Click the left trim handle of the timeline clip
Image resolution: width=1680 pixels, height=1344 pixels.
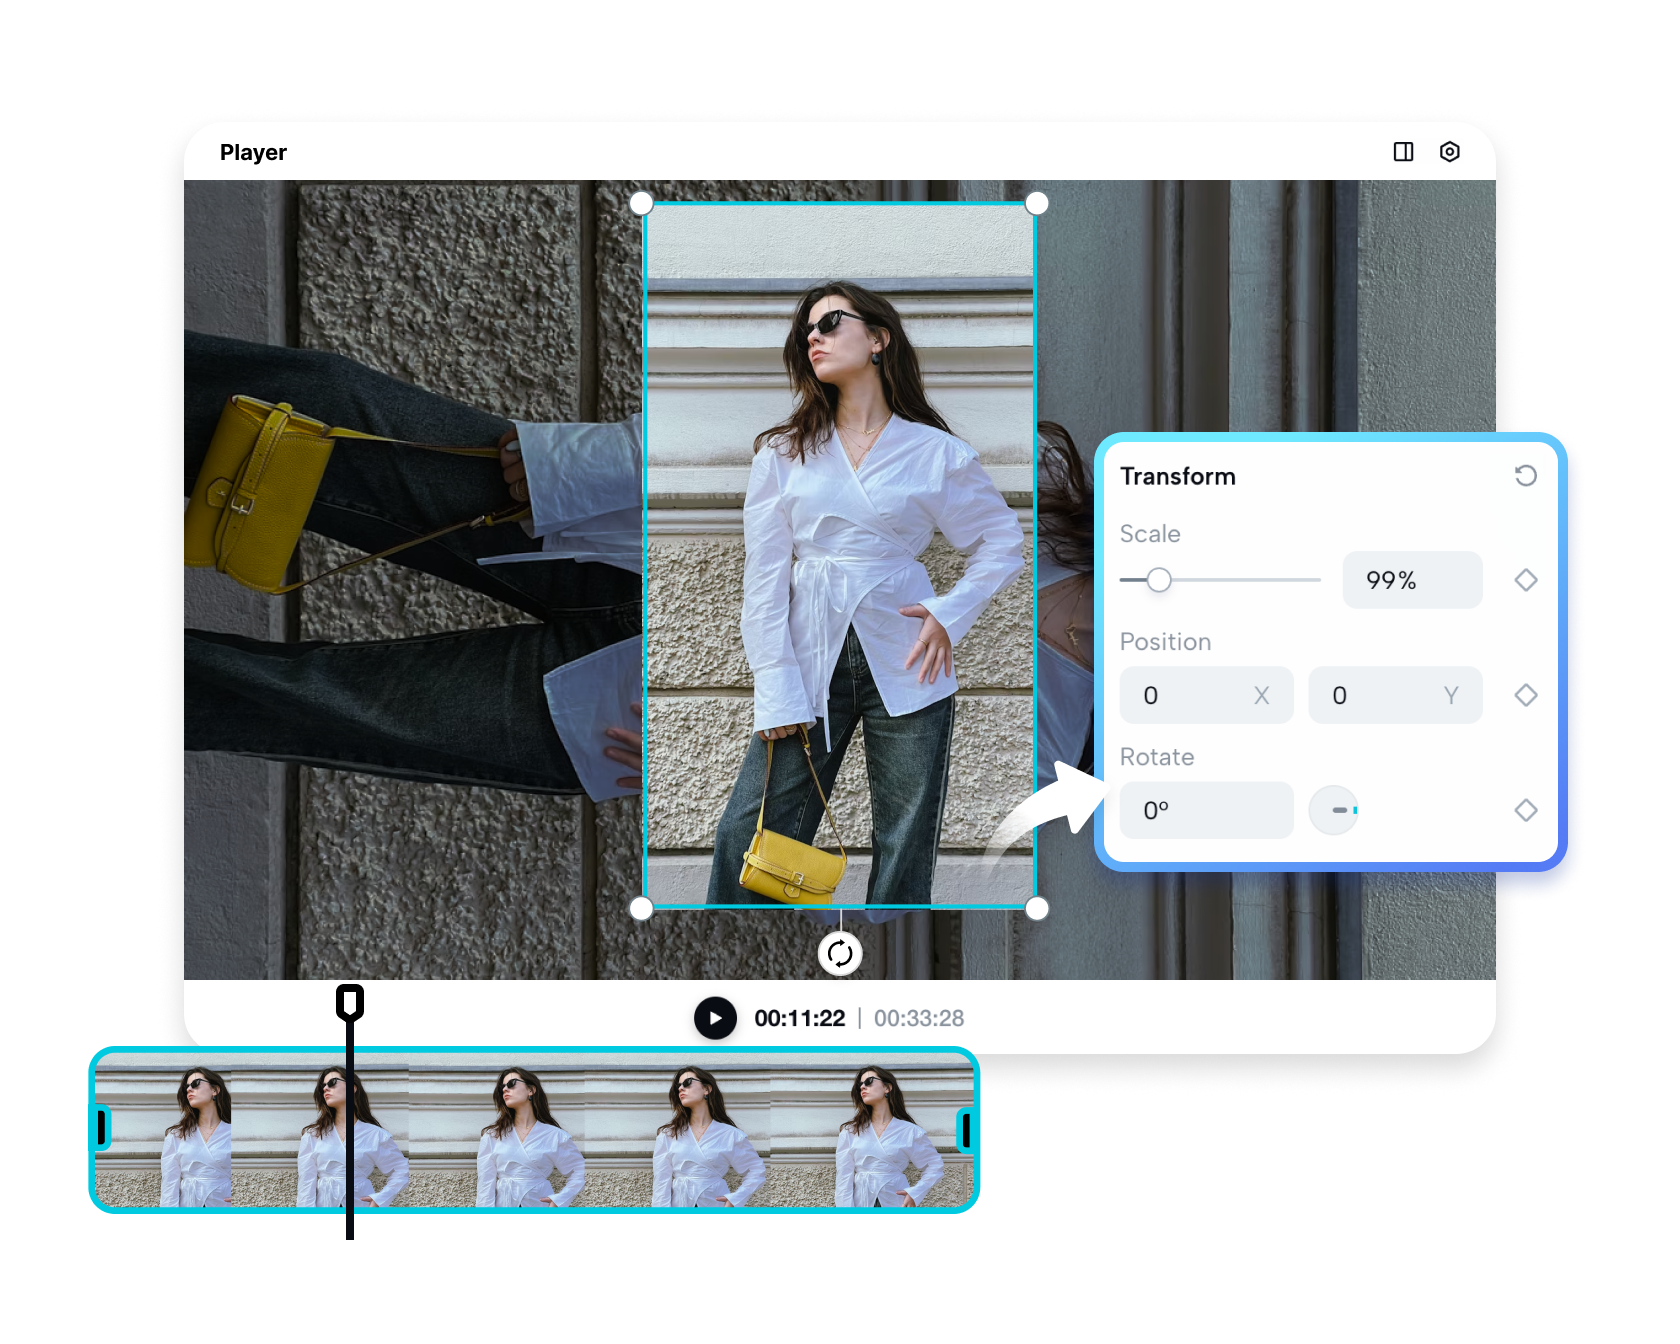(101, 1128)
